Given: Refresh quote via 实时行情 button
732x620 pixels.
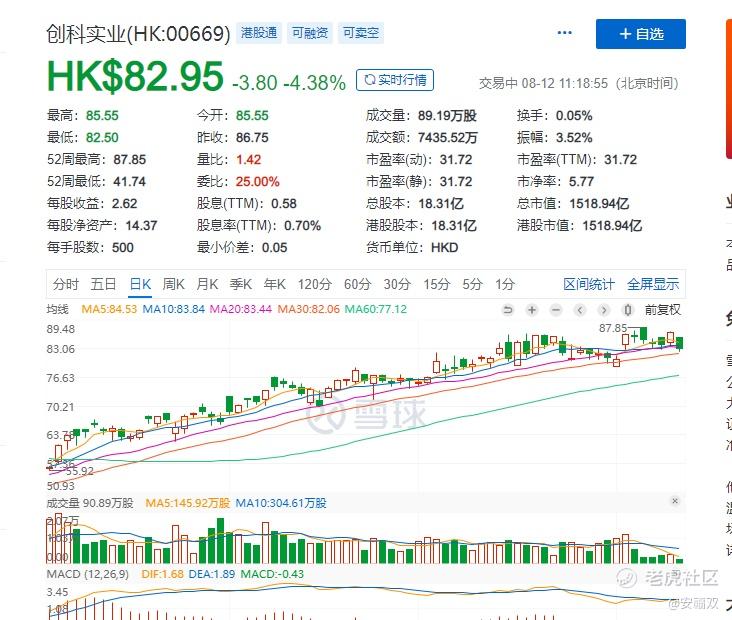Looking at the screenshot, I should (x=395, y=80).
